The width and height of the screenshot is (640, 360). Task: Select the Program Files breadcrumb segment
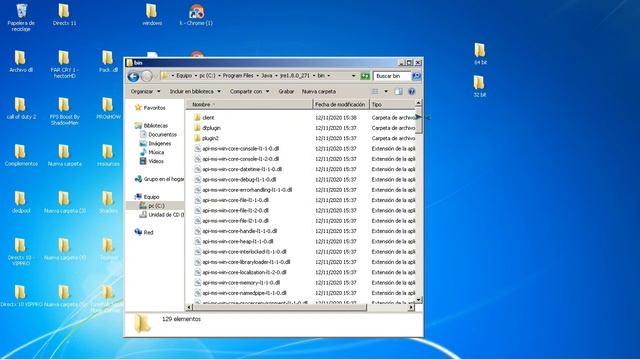point(238,76)
